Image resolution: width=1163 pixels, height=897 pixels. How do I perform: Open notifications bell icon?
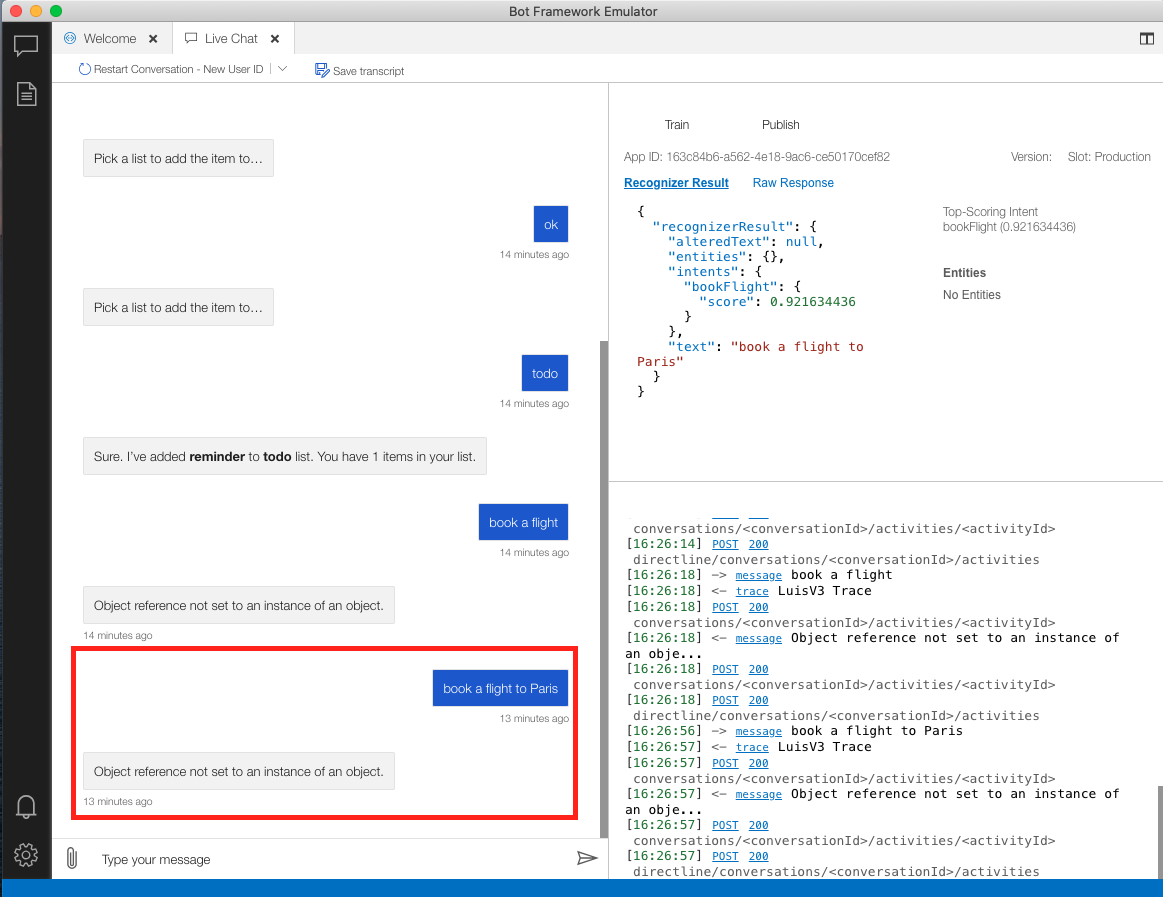click(26, 806)
